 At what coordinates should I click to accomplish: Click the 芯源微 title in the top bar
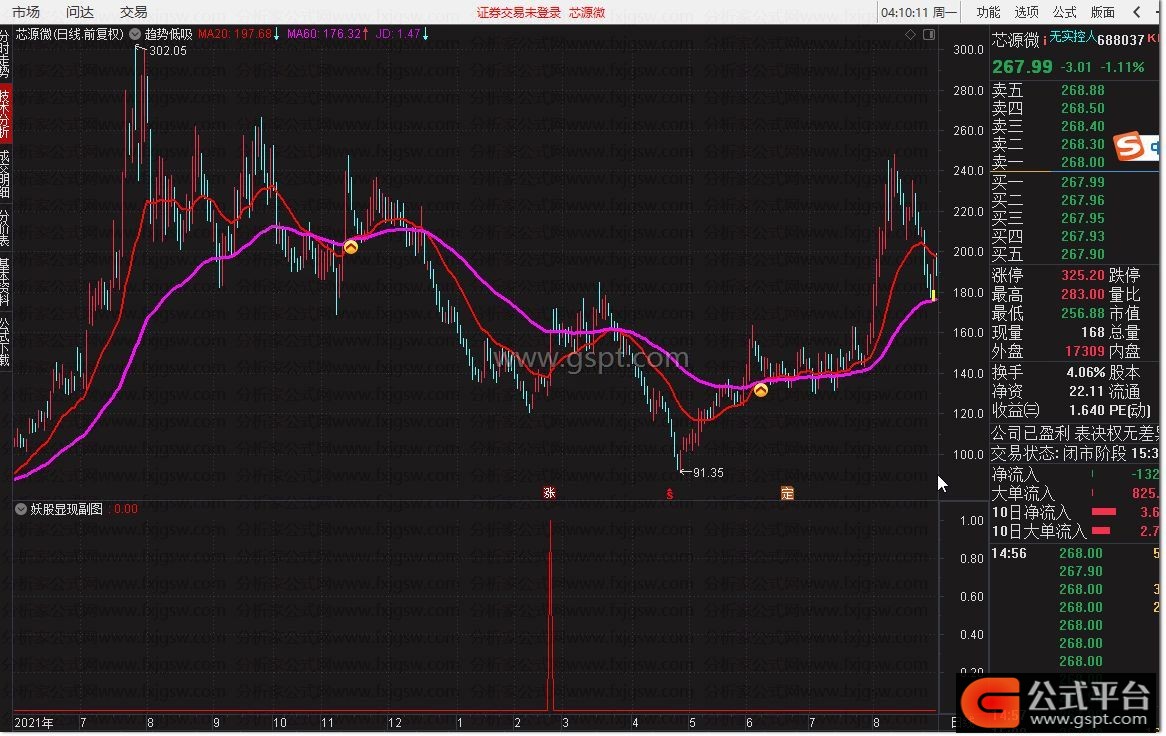[587, 13]
